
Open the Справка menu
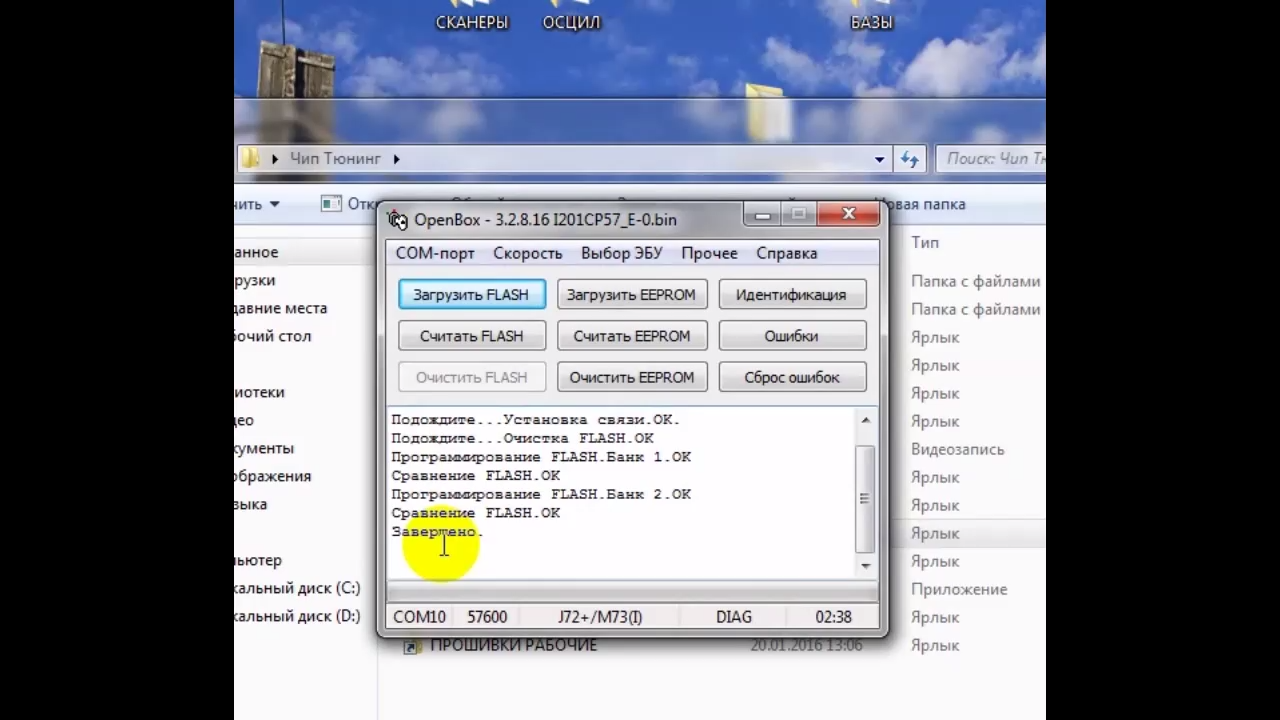786,253
